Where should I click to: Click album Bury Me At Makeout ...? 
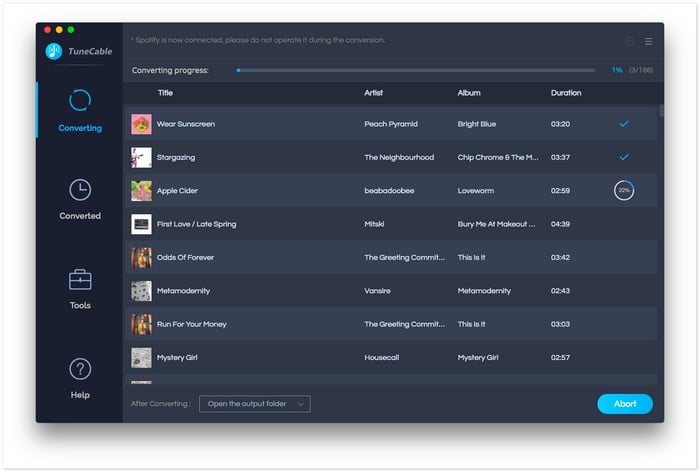point(496,224)
